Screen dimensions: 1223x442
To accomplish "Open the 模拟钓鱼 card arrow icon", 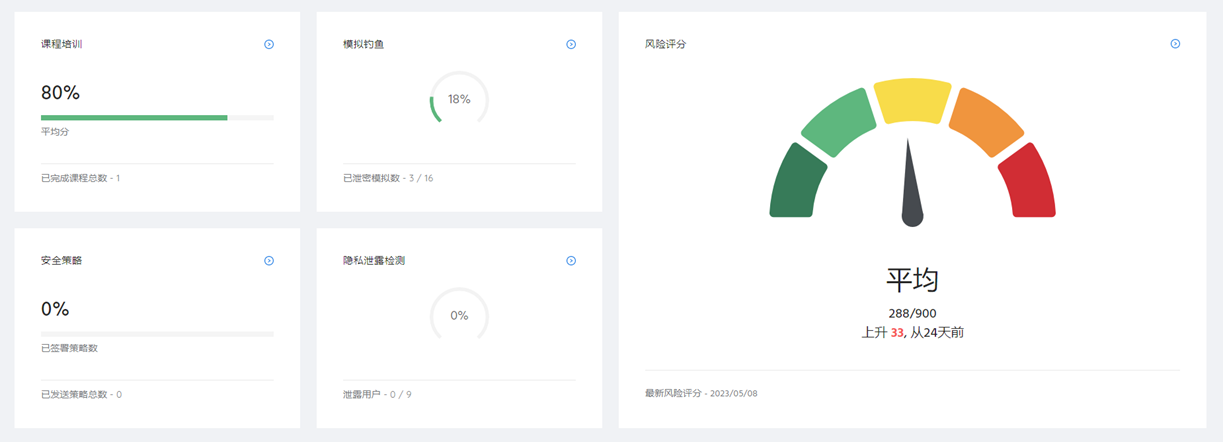I will pyautogui.click(x=571, y=44).
